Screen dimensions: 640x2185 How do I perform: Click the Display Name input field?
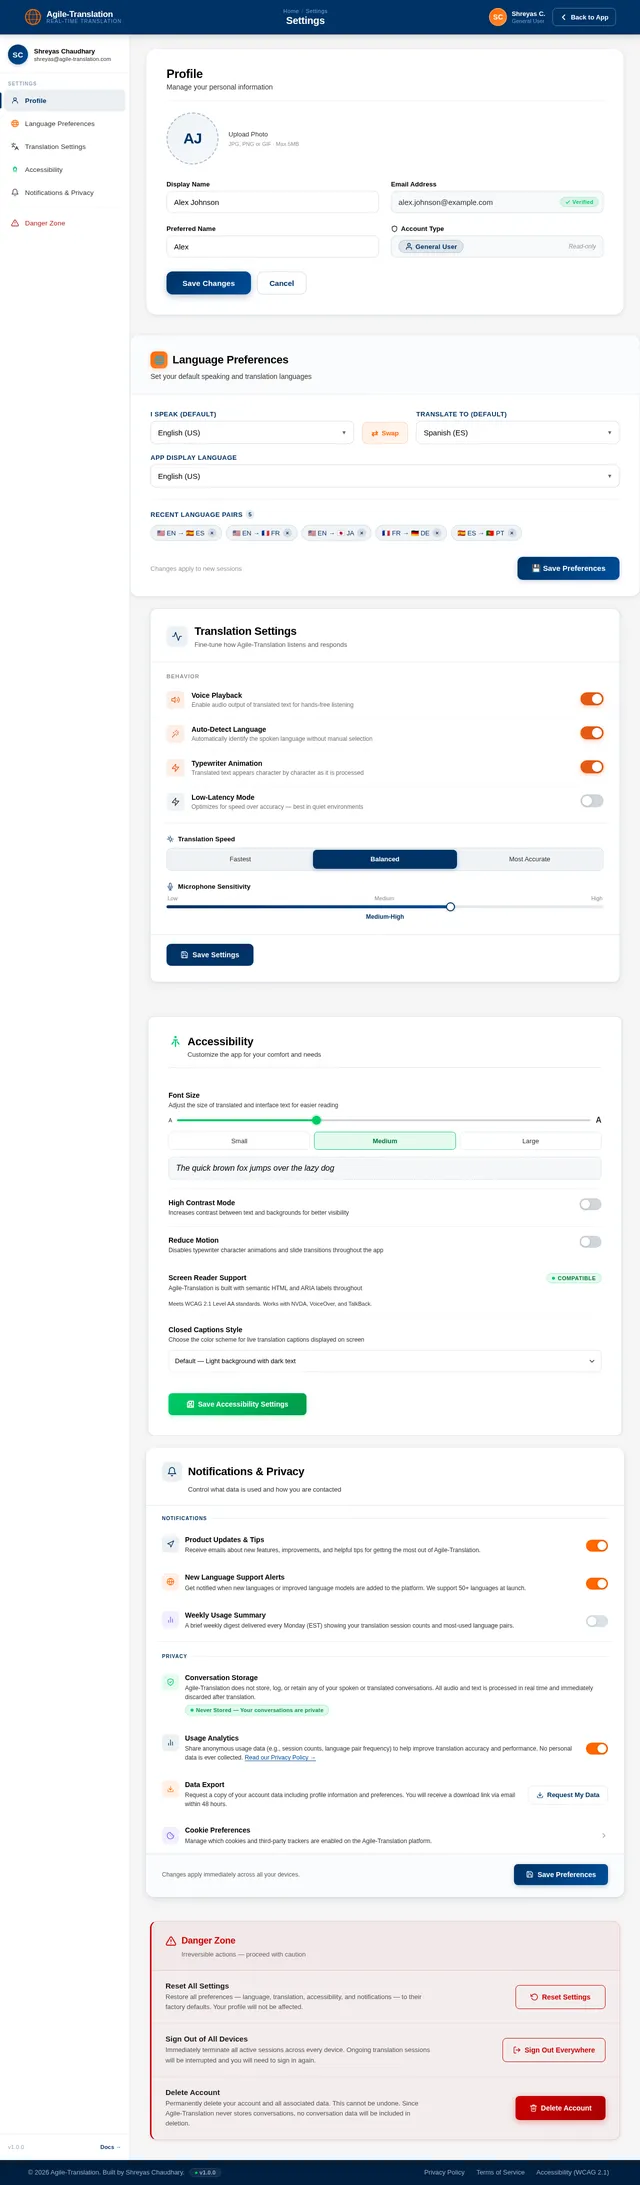tap(272, 202)
